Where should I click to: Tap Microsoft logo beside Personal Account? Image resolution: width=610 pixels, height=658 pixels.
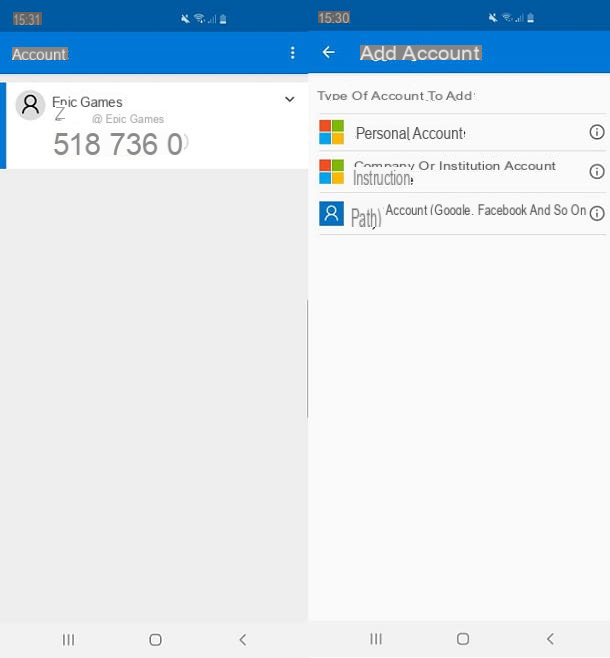(331, 132)
